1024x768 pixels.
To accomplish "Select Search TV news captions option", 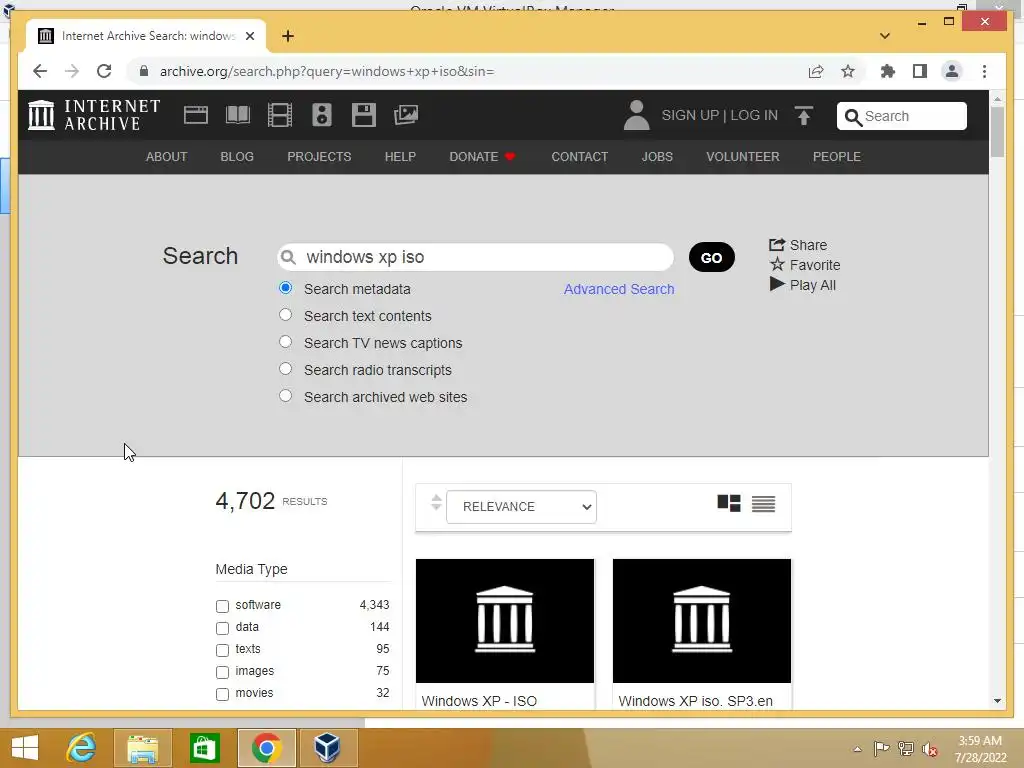I will (285, 342).
